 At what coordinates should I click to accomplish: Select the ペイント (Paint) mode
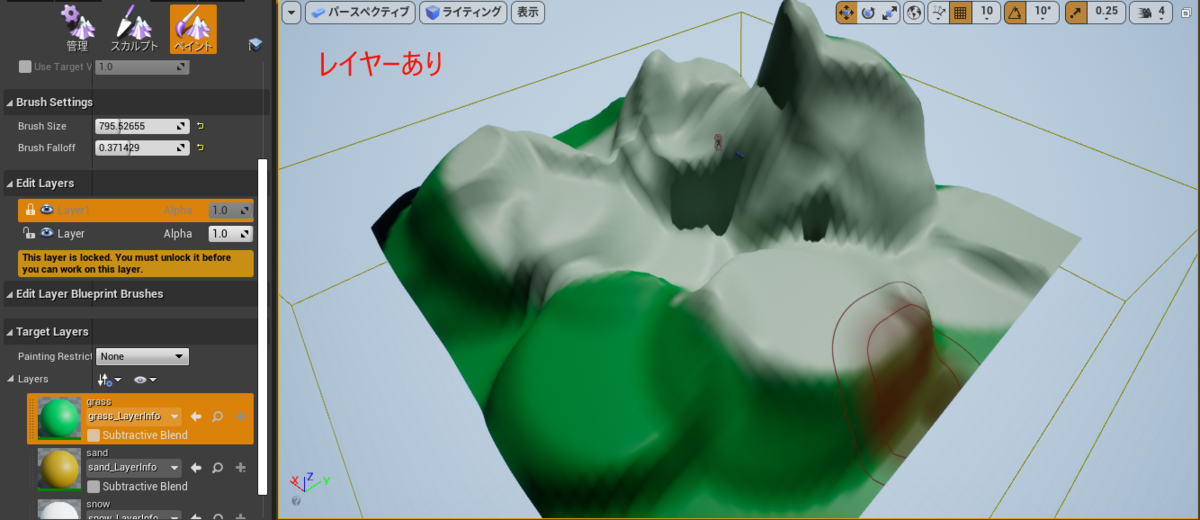[193, 27]
